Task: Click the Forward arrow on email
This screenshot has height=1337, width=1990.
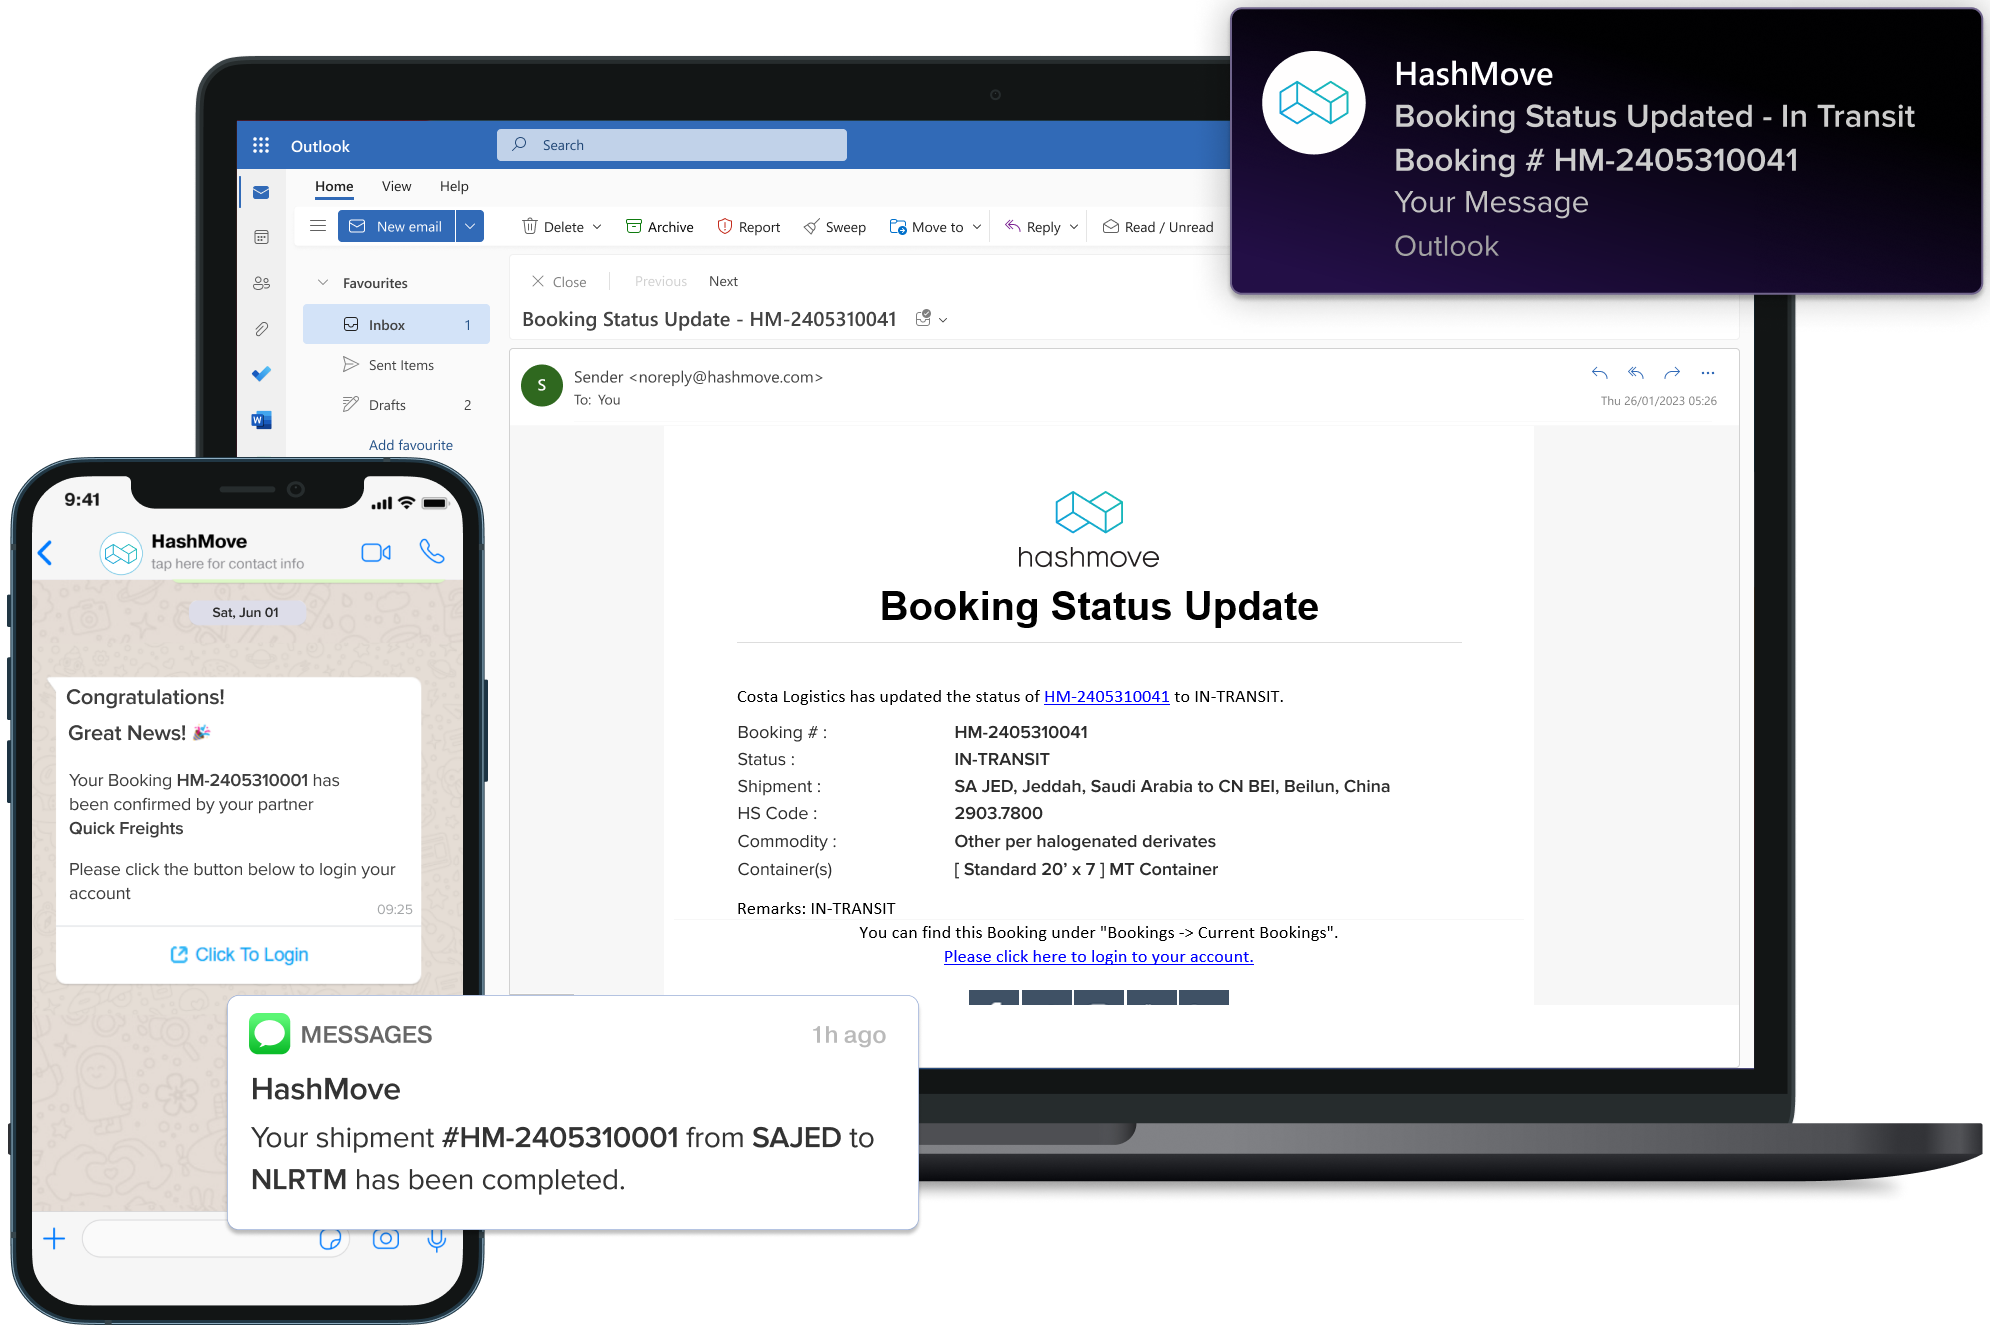Action: pos(1671,373)
